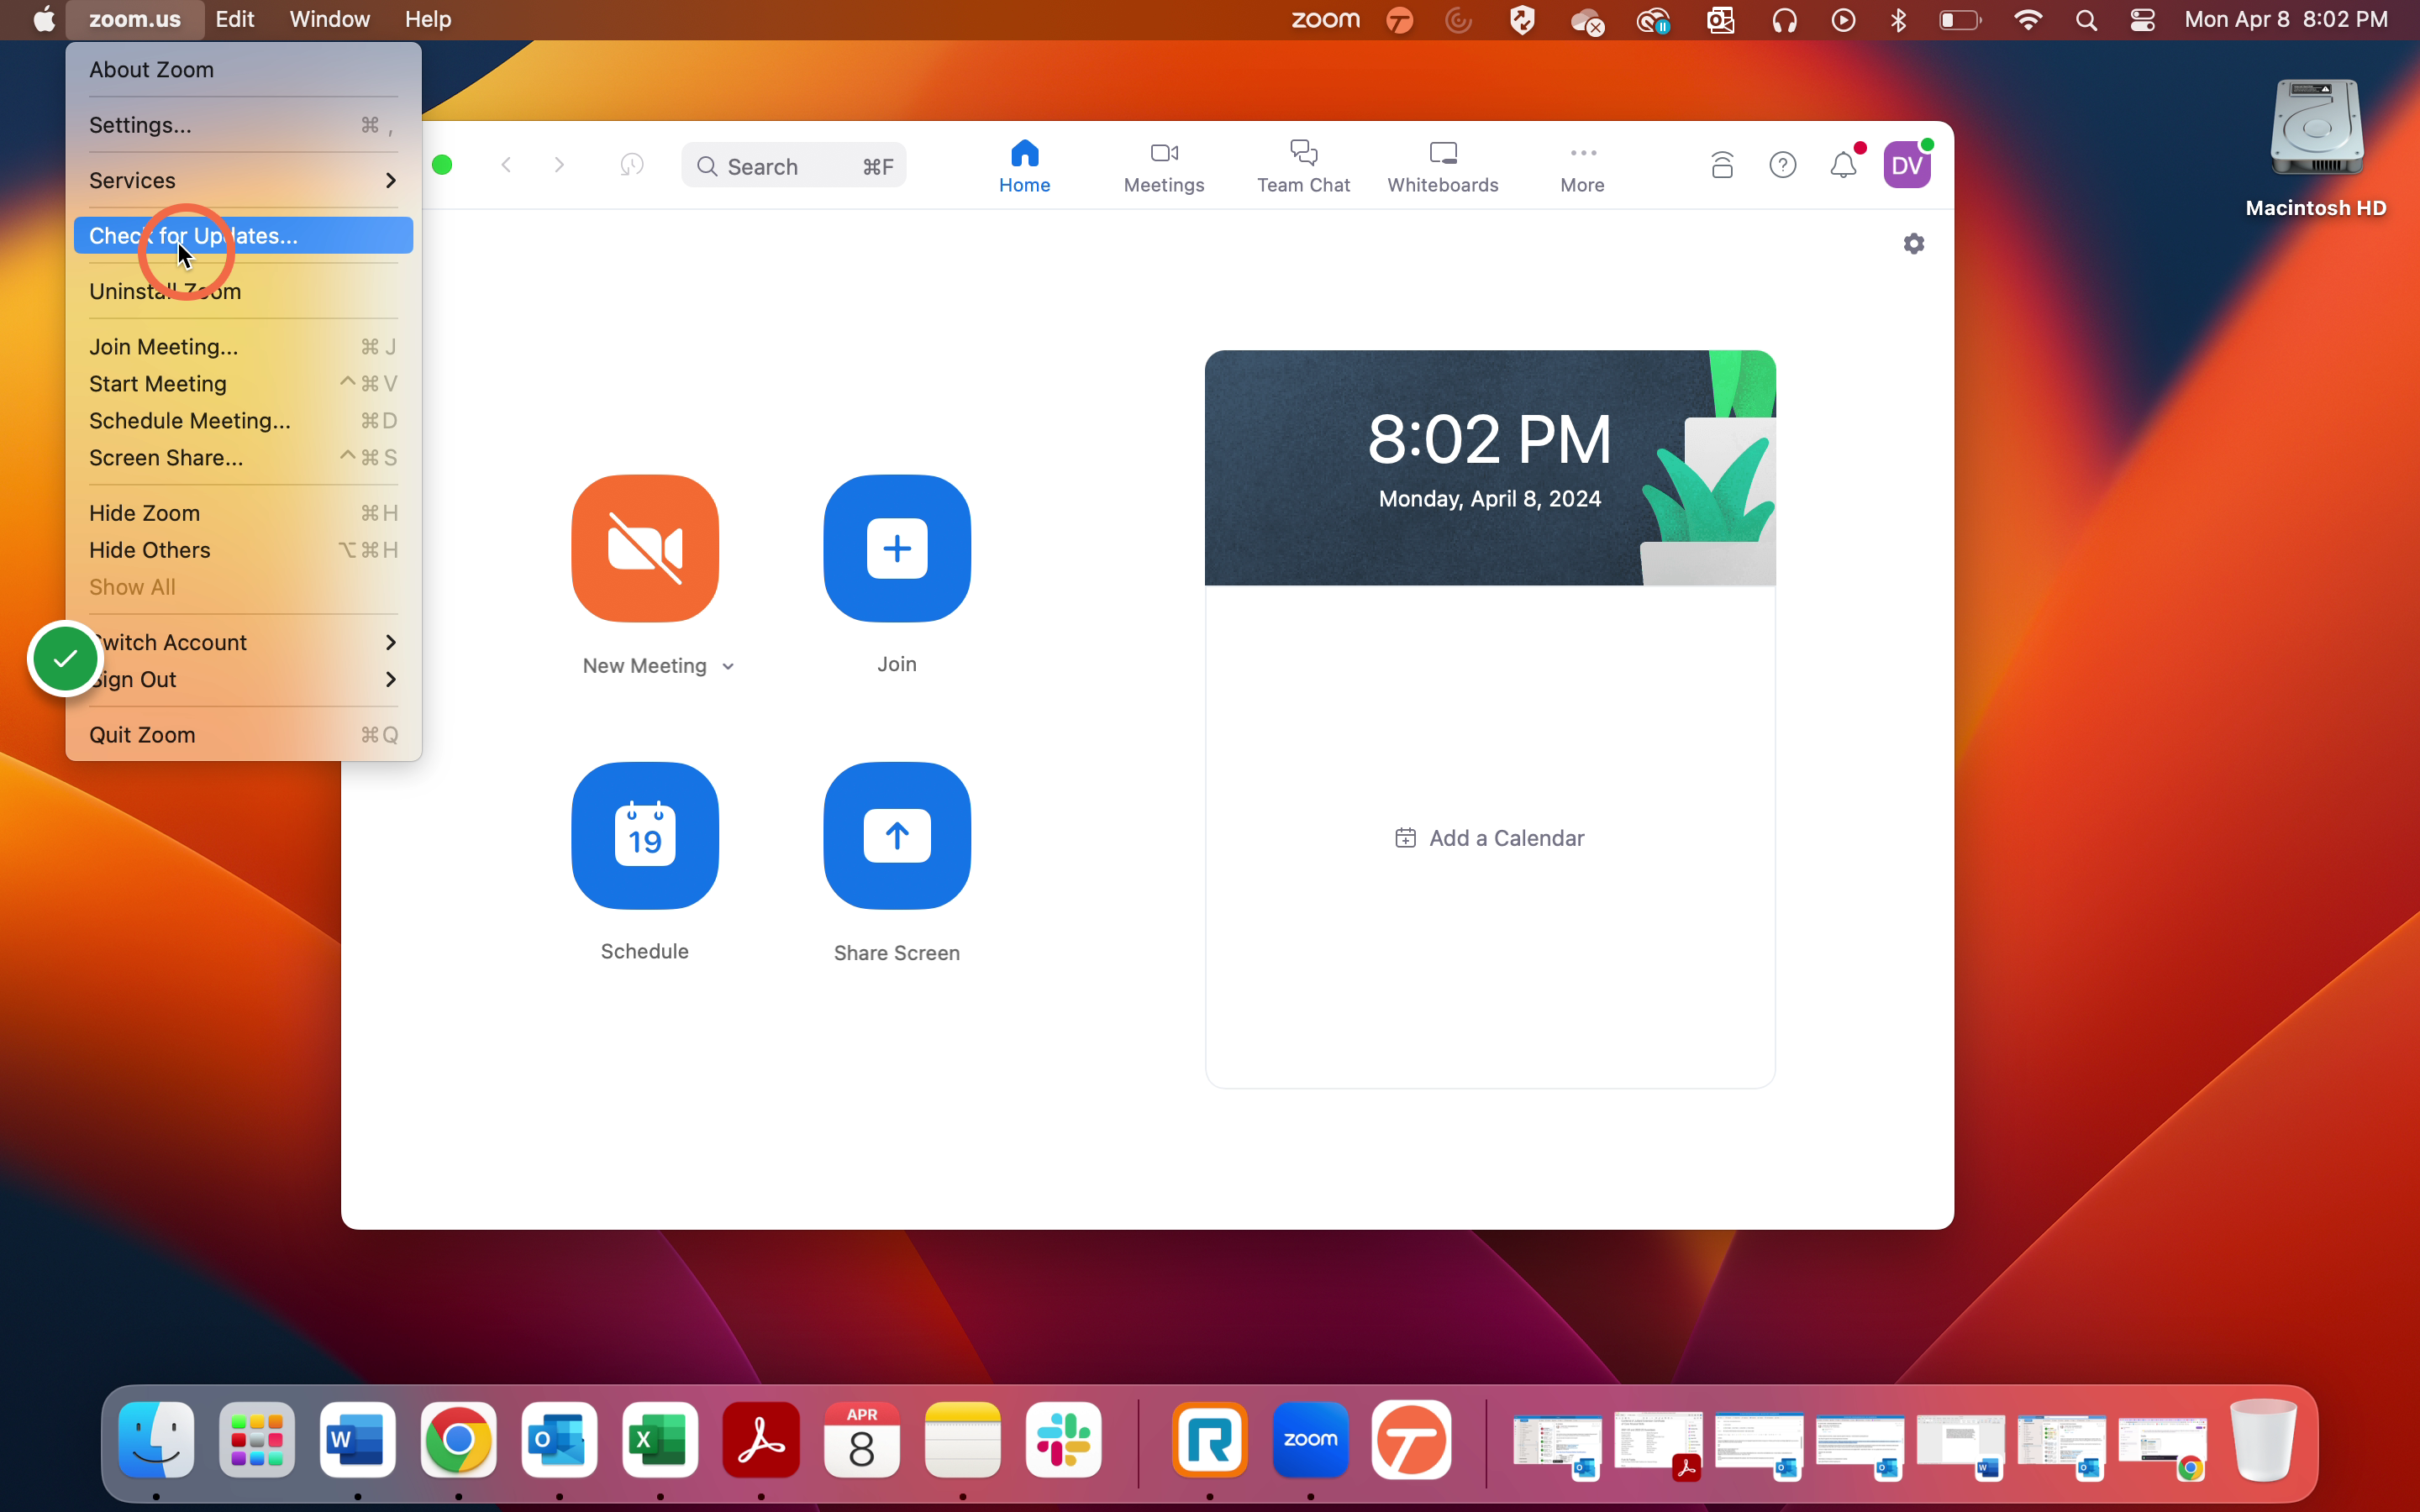Click the Share Screen arrow icon
The height and width of the screenshot is (1512, 2420).
pyautogui.click(x=897, y=836)
